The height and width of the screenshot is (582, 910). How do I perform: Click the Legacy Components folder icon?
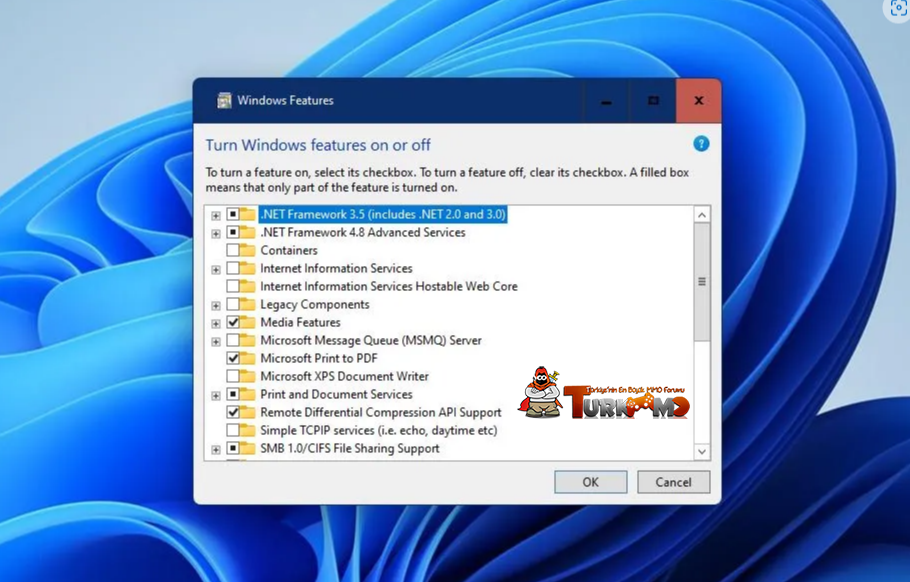[248, 304]
